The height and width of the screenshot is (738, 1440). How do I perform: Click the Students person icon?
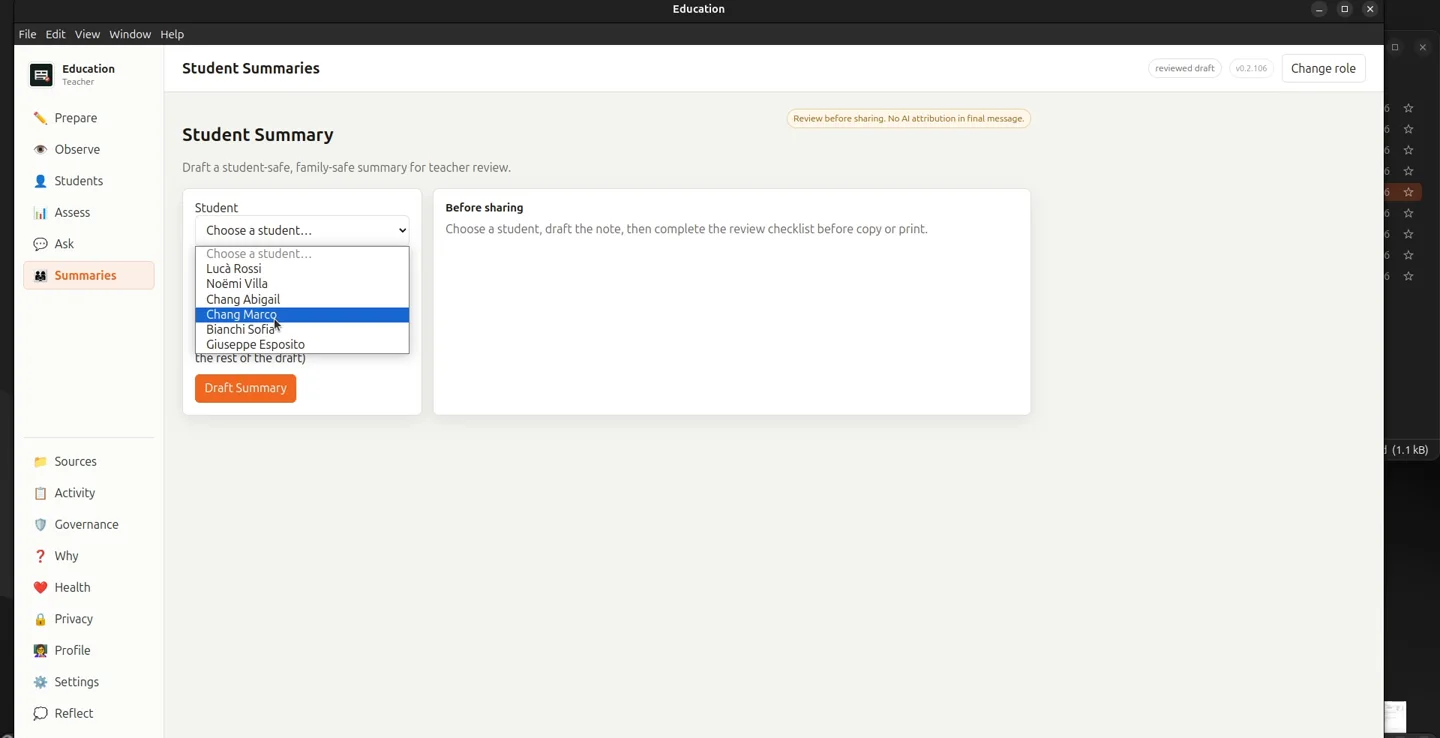[40, 181]
